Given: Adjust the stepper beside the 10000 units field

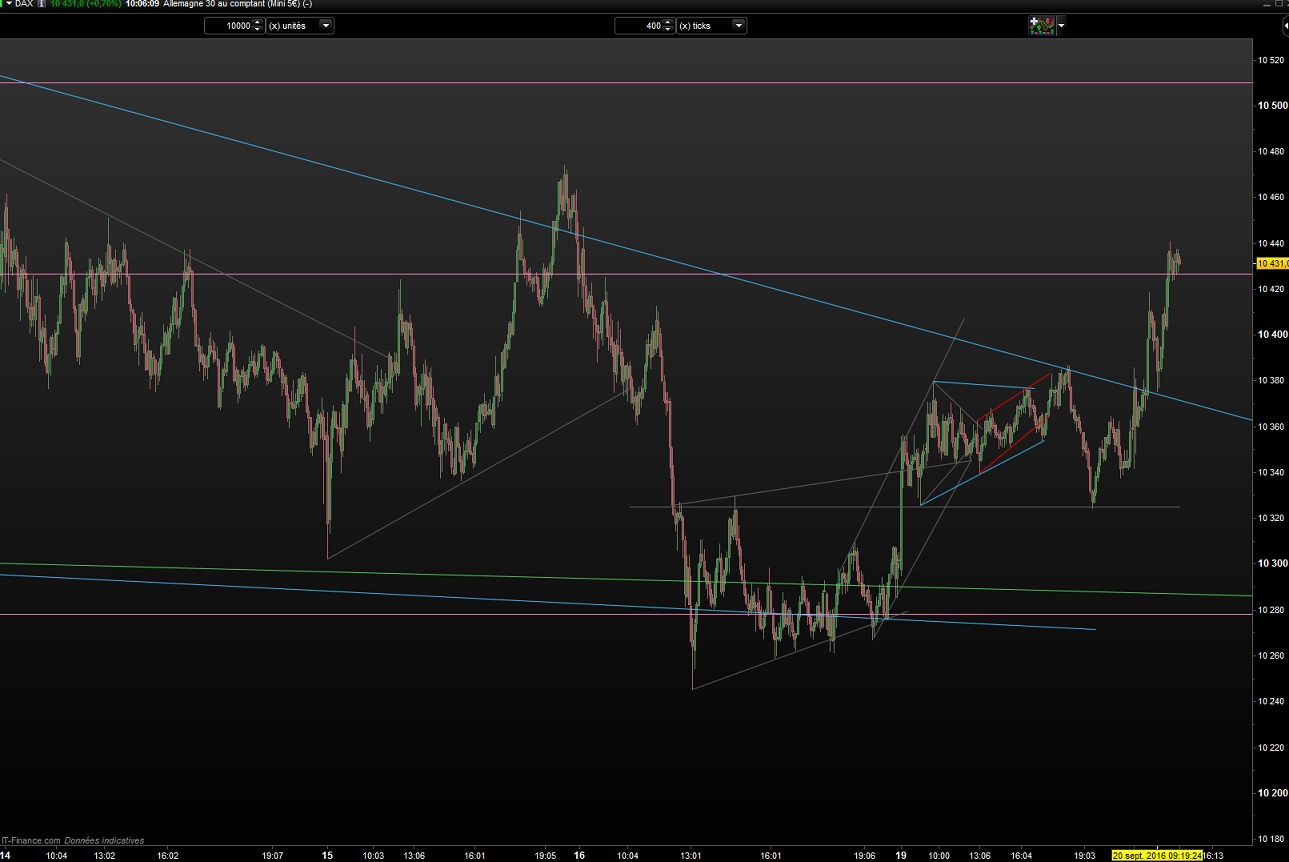Looking at the screenshot, I should tap(258, 25).
